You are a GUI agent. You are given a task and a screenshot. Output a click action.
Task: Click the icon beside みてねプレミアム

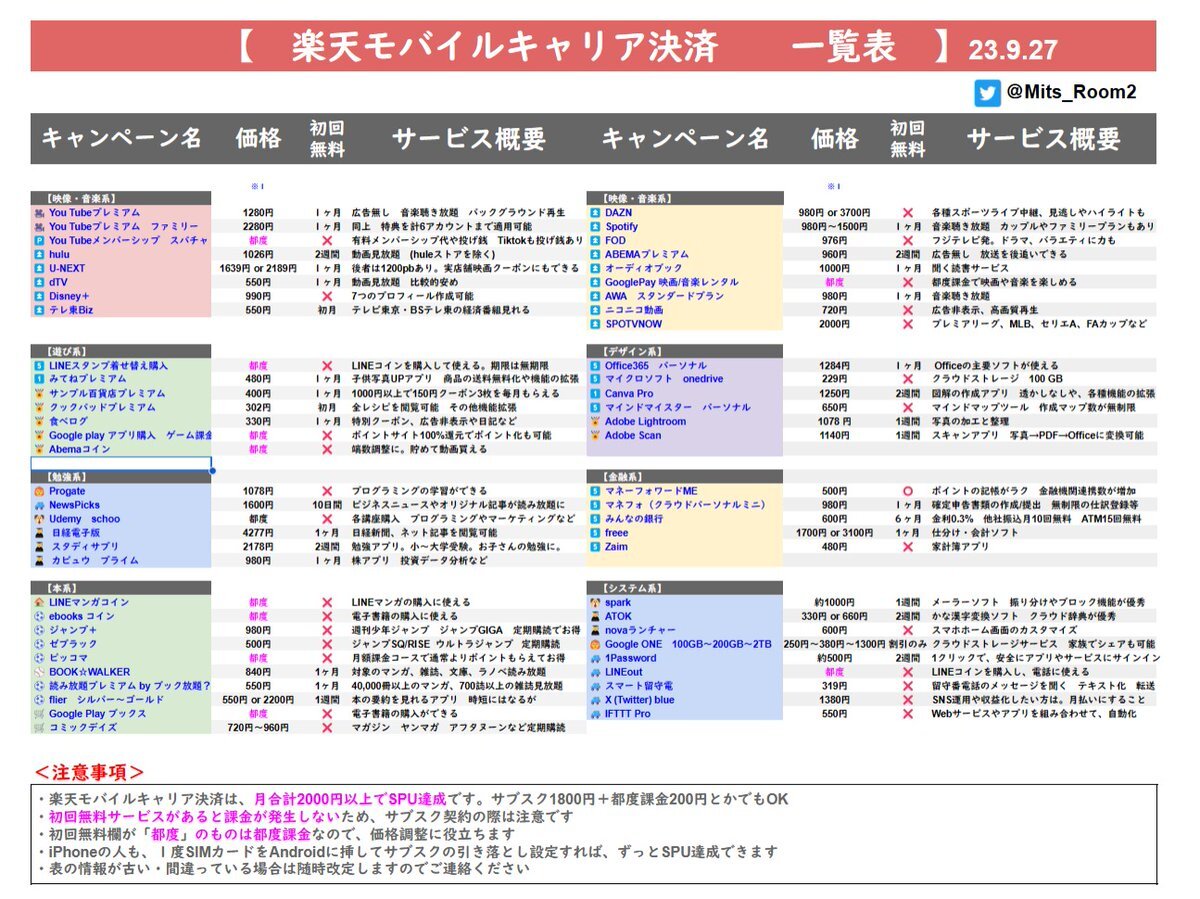click(38, 380)
